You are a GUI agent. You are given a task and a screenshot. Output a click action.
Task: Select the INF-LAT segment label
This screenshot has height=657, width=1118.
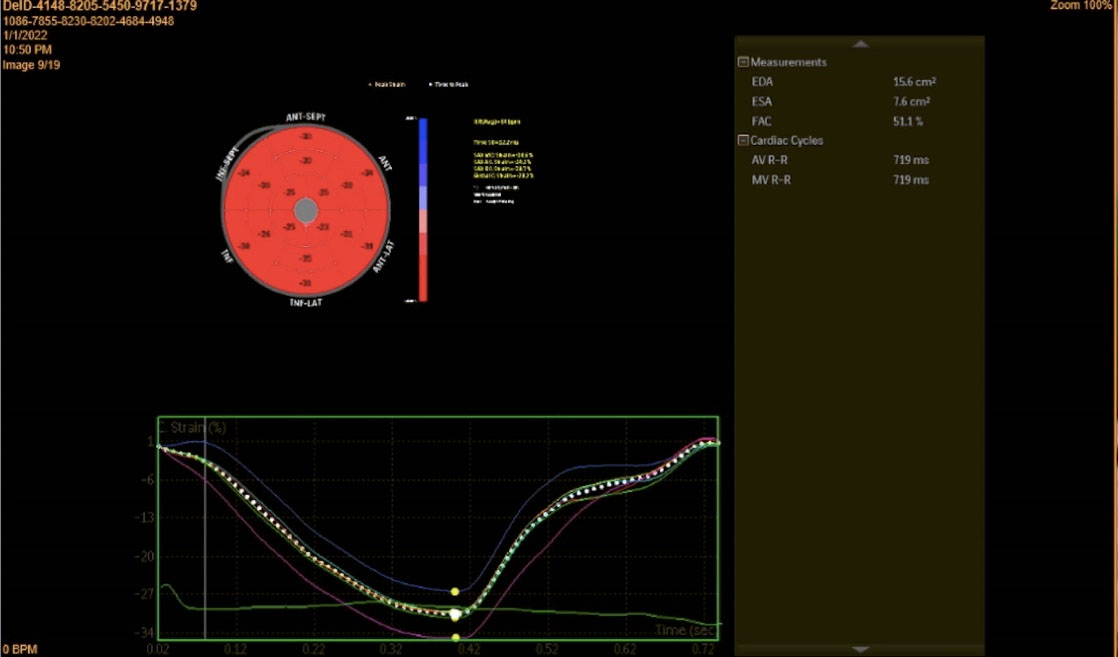306,301
